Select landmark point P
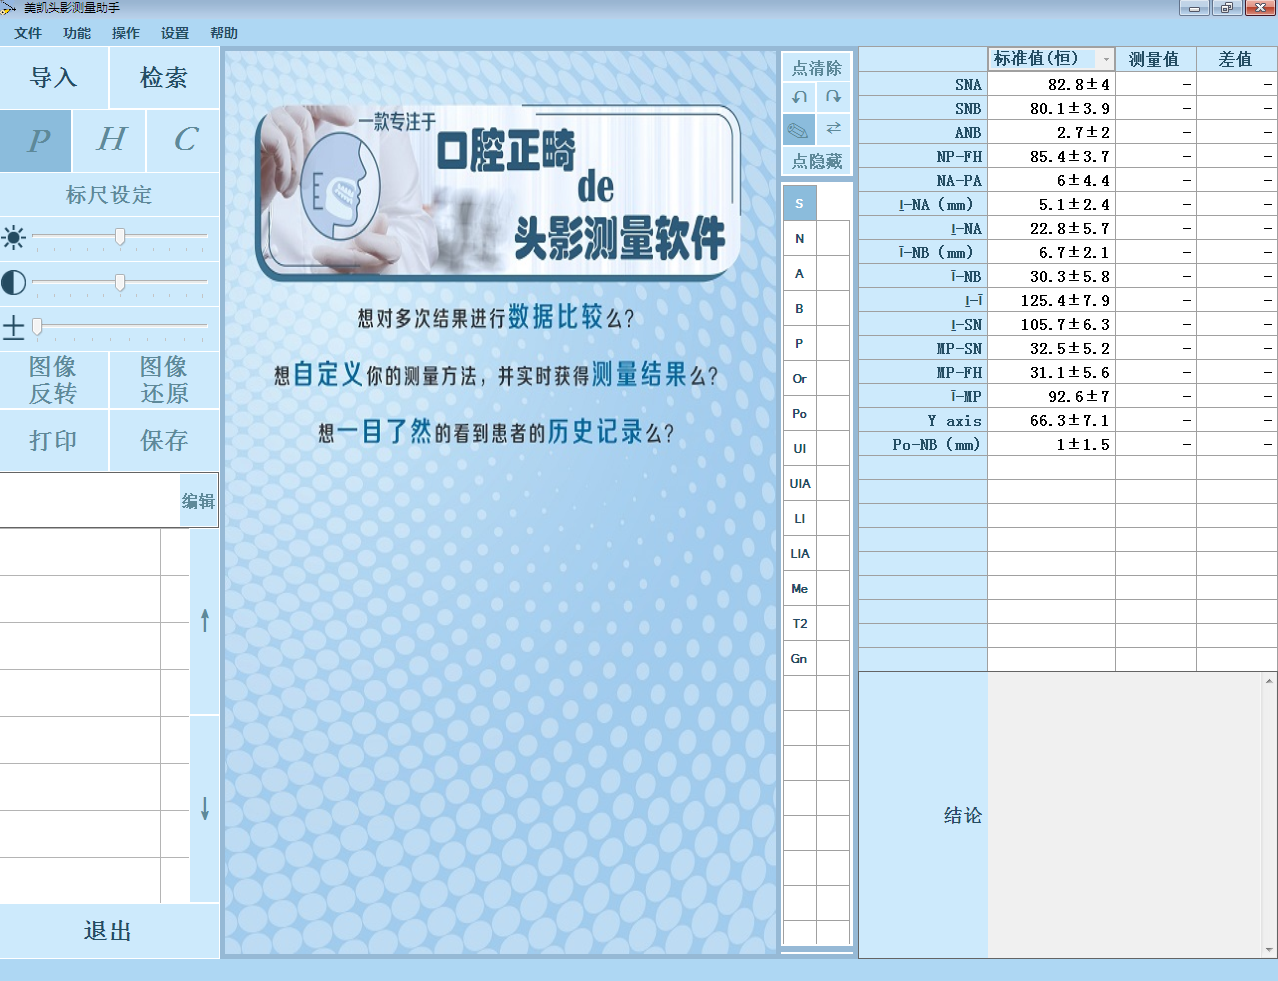 point(799,343)
